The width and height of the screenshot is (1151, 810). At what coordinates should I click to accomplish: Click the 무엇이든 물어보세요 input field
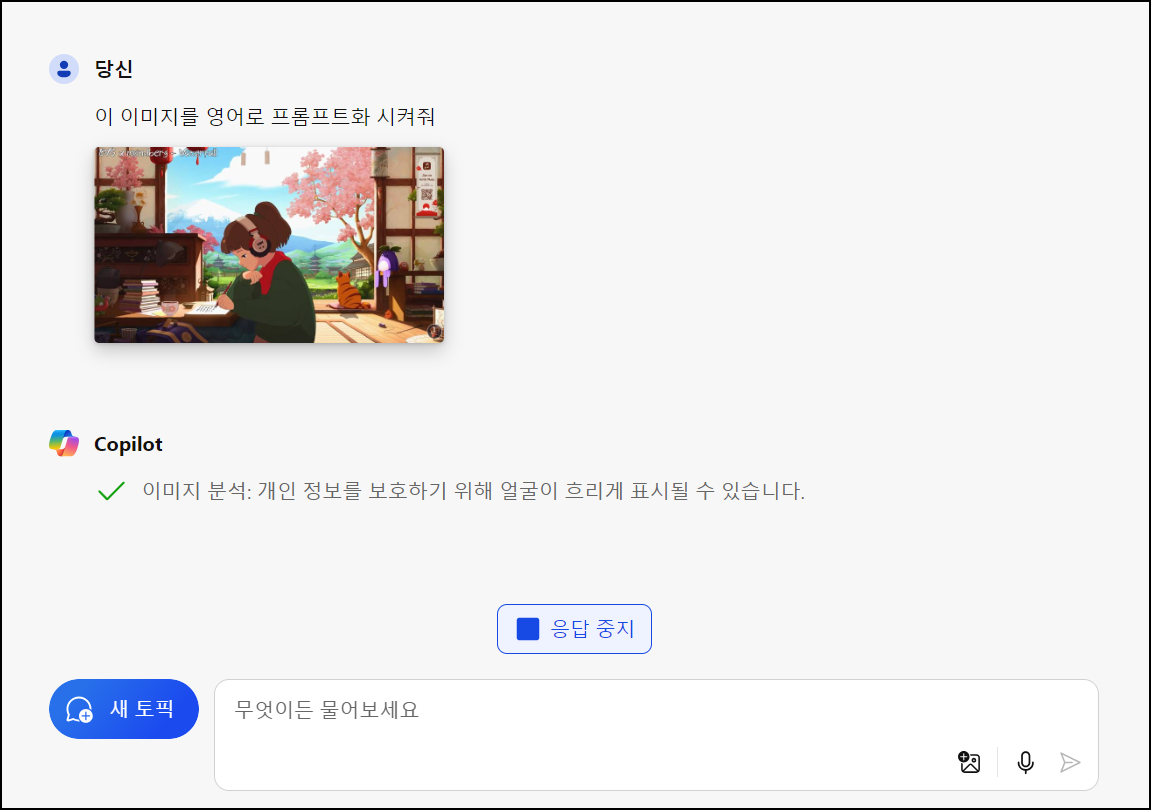pos(400,709)
